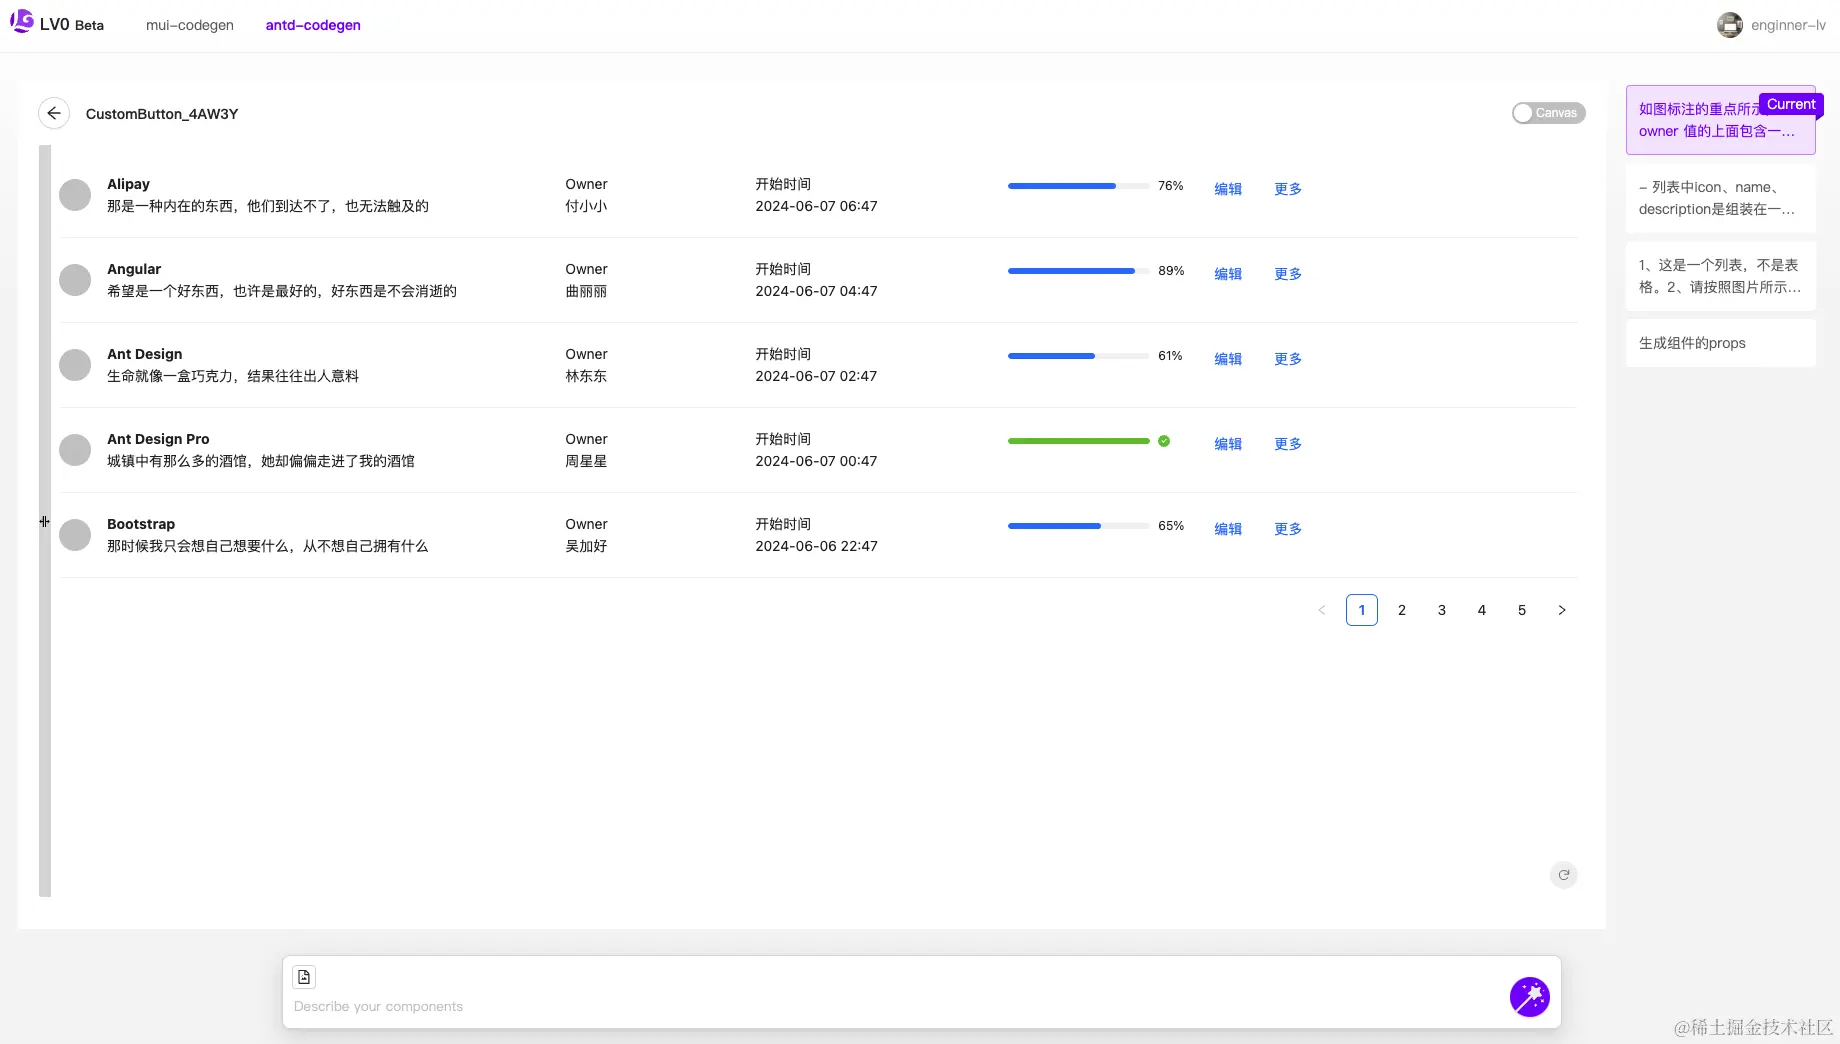Screen dimensions: 1840x1044
Task: Click the Angular row avatar
Action: (x=75, y=280)
